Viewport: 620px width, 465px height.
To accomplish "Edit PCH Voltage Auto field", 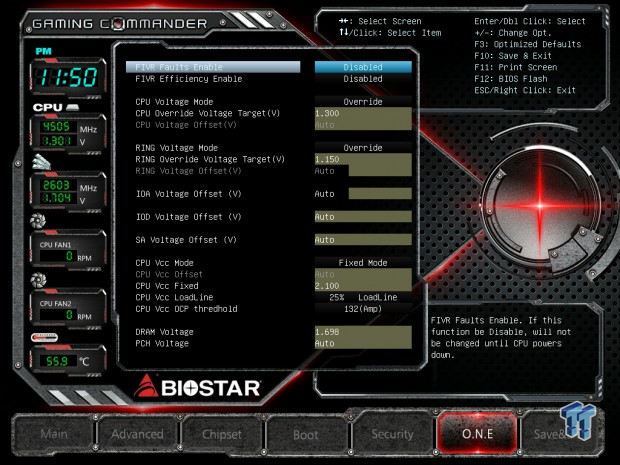I will point(363,343).
